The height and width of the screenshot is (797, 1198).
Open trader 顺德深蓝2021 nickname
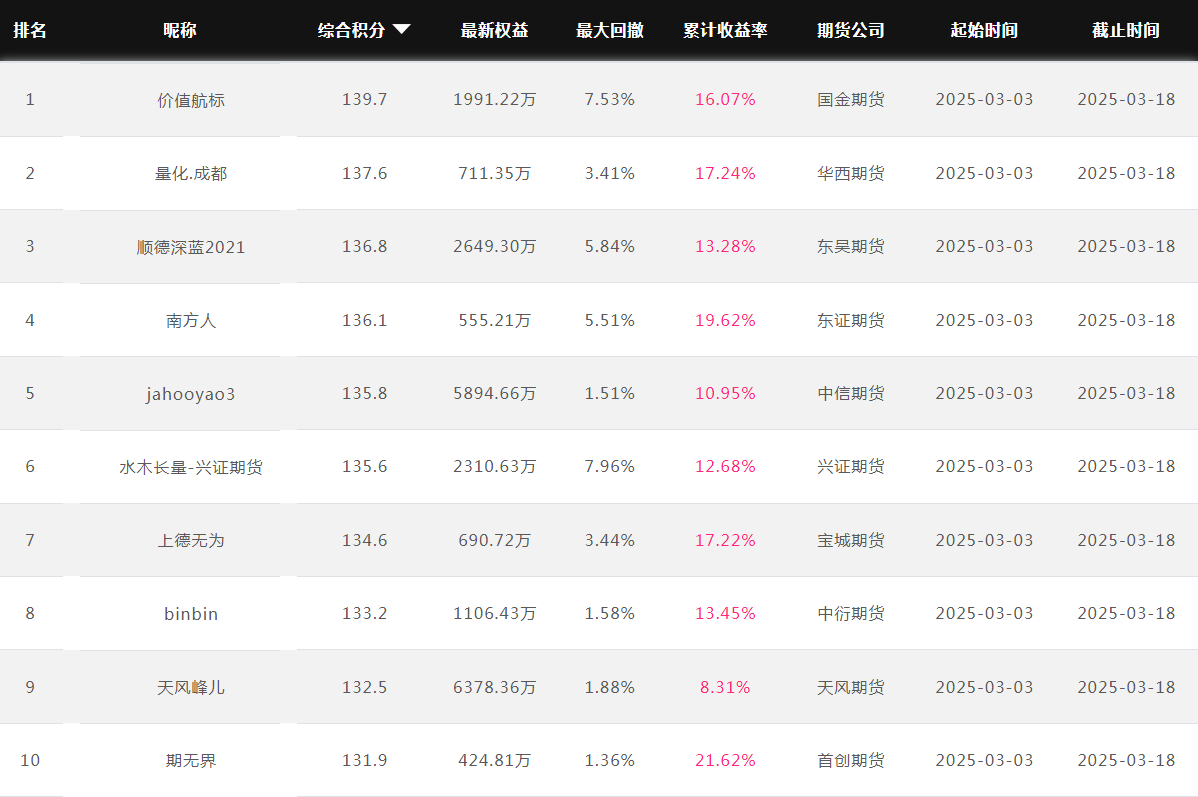191,247
